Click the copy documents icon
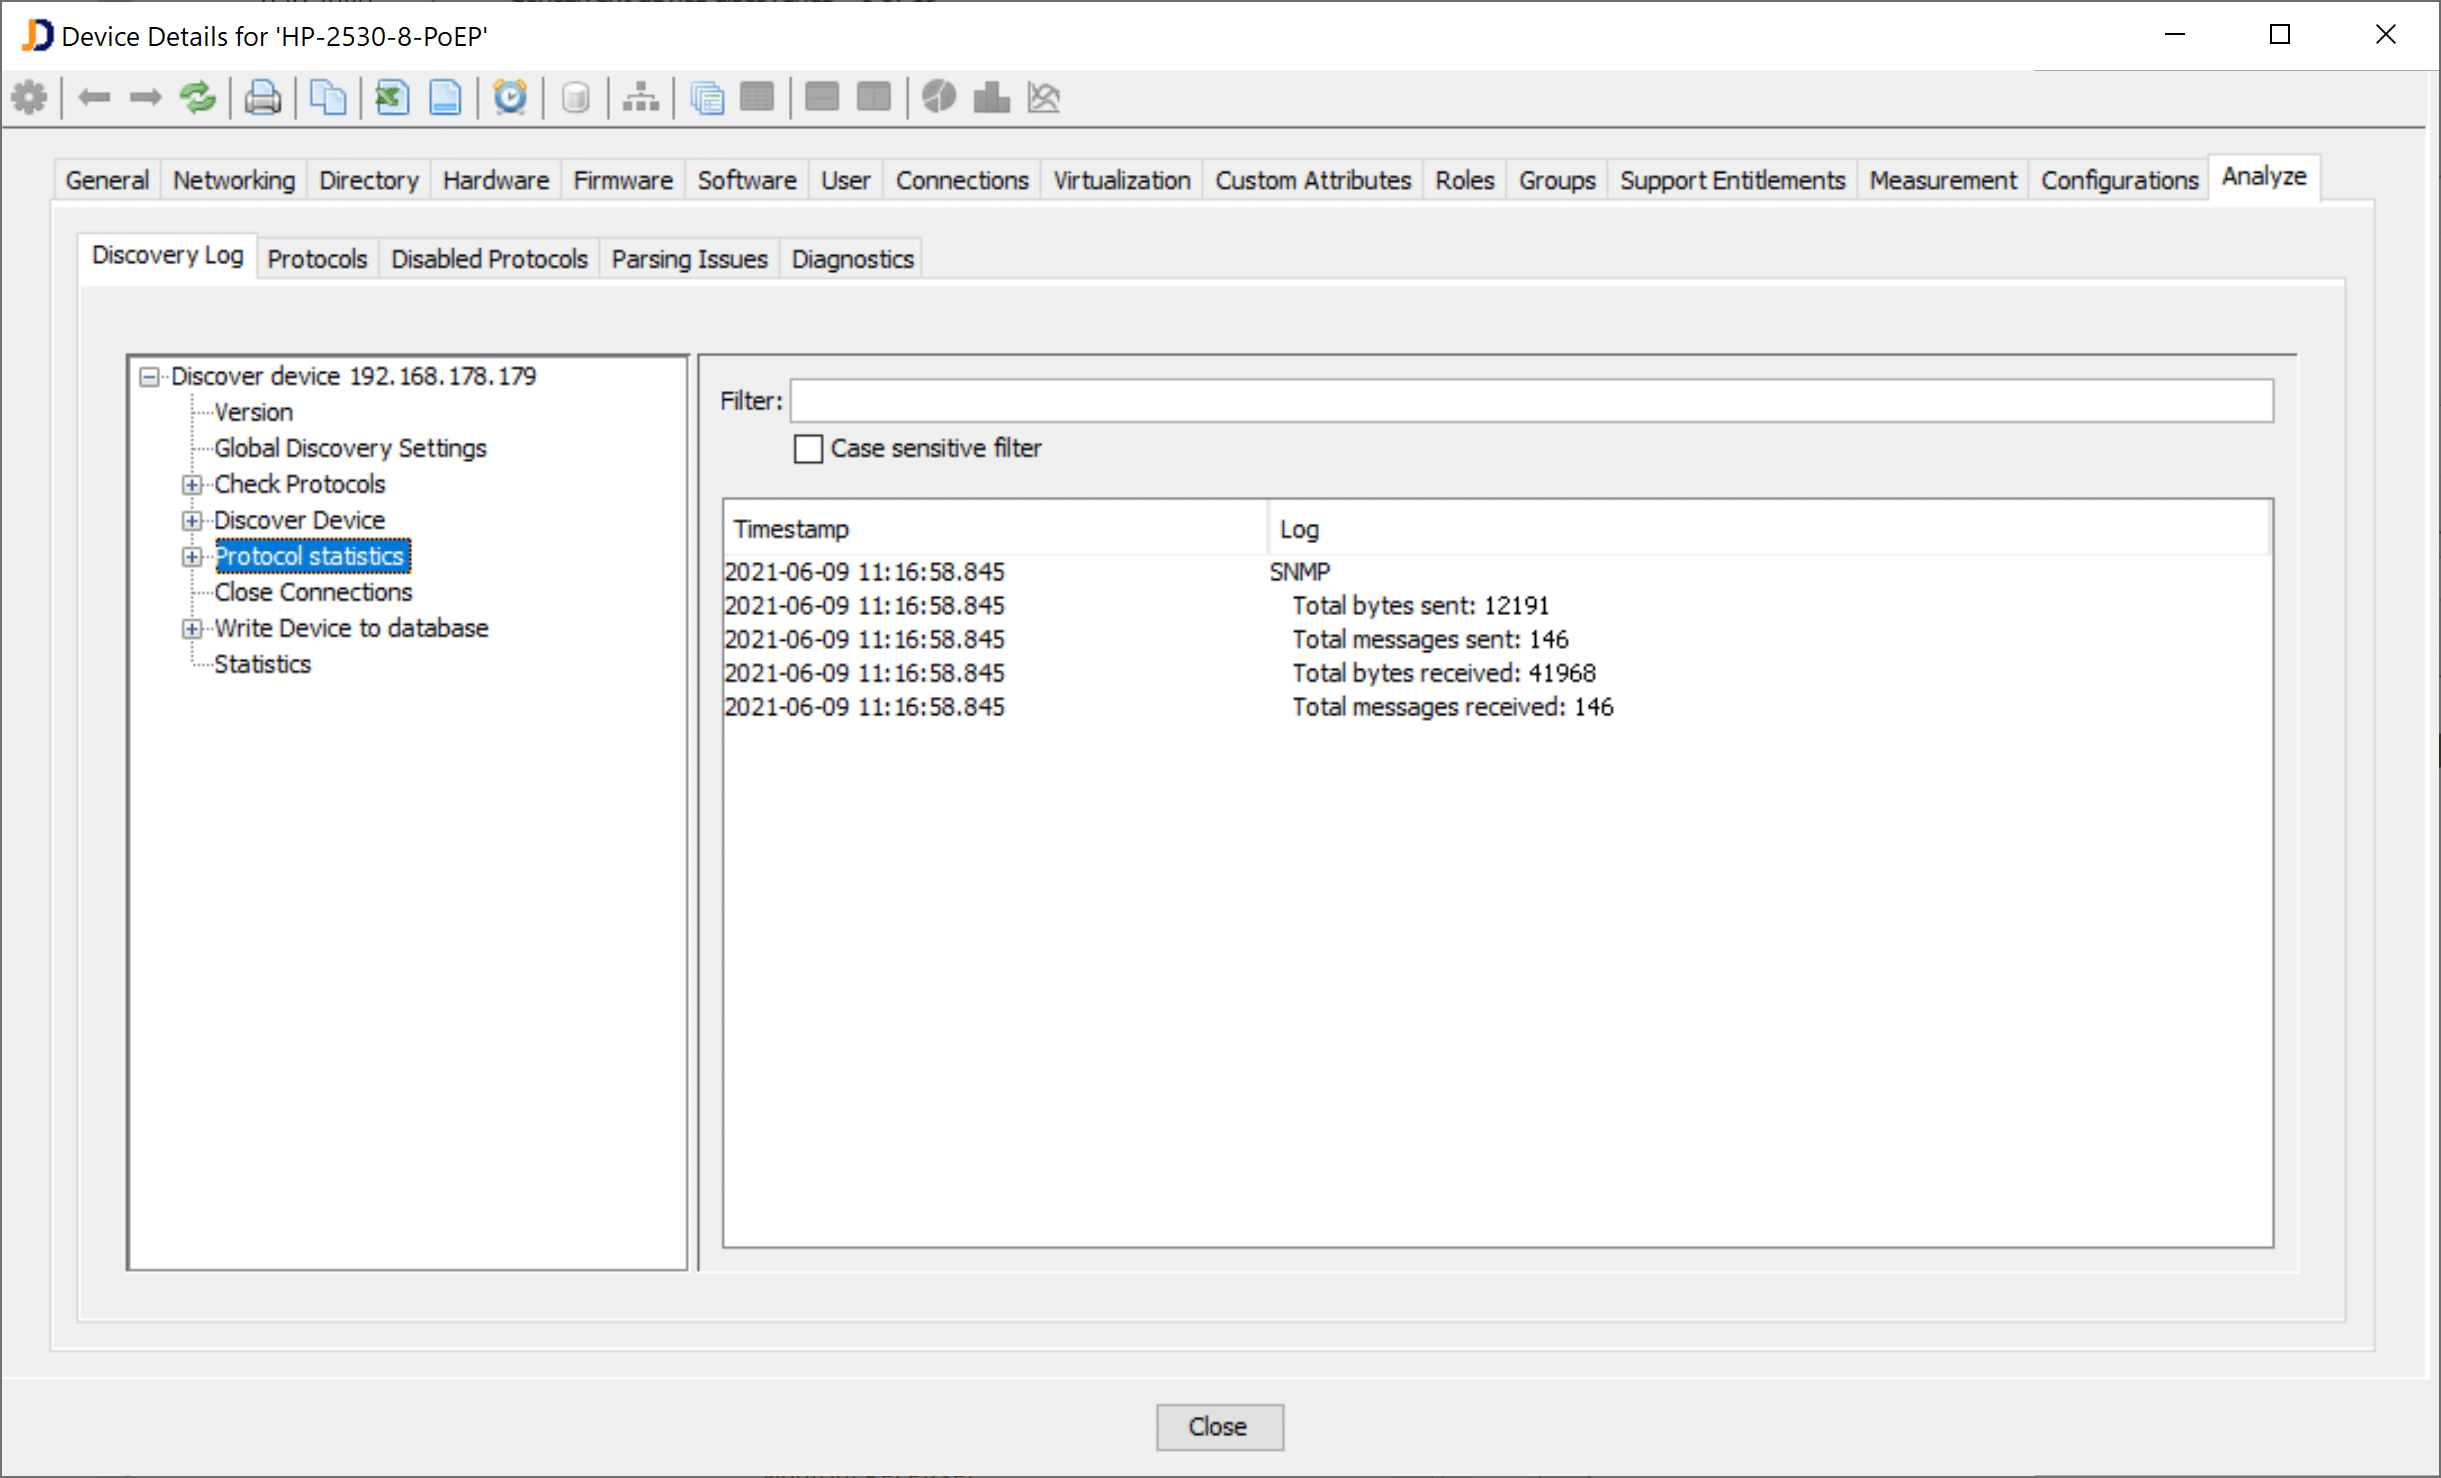The image size is (2441, 1478). point(328,98)
